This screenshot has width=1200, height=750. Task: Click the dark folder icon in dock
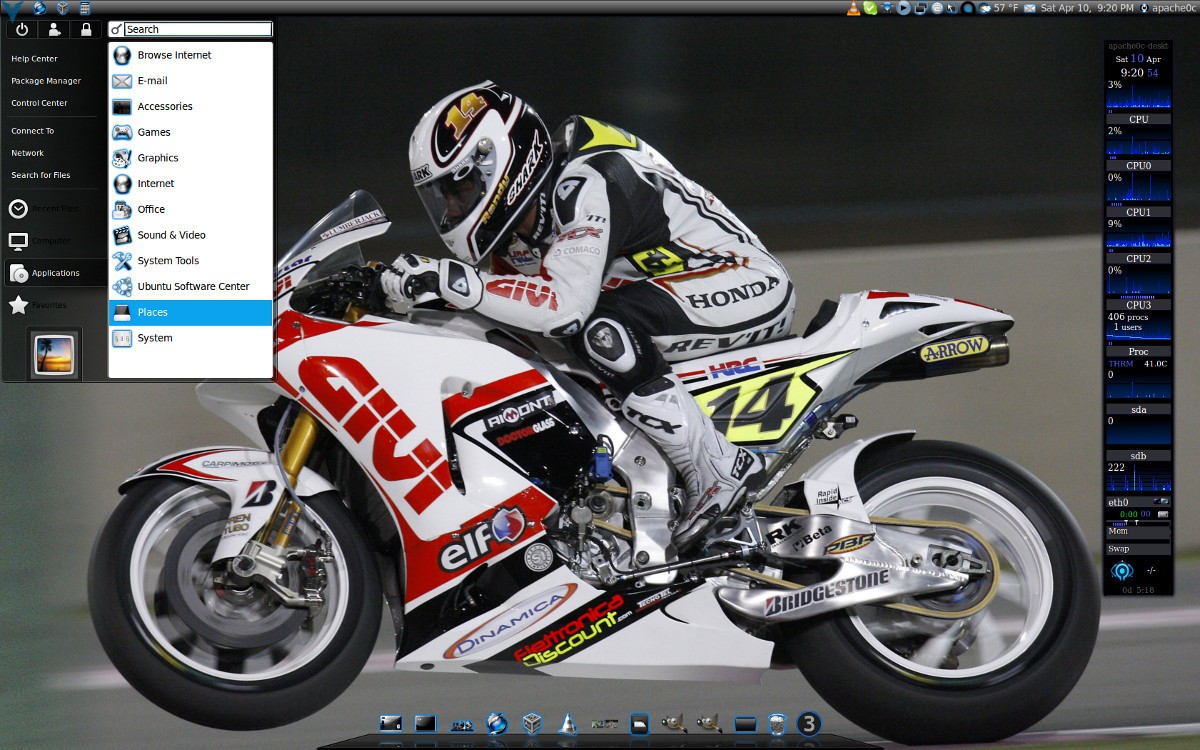pos(745,723)
